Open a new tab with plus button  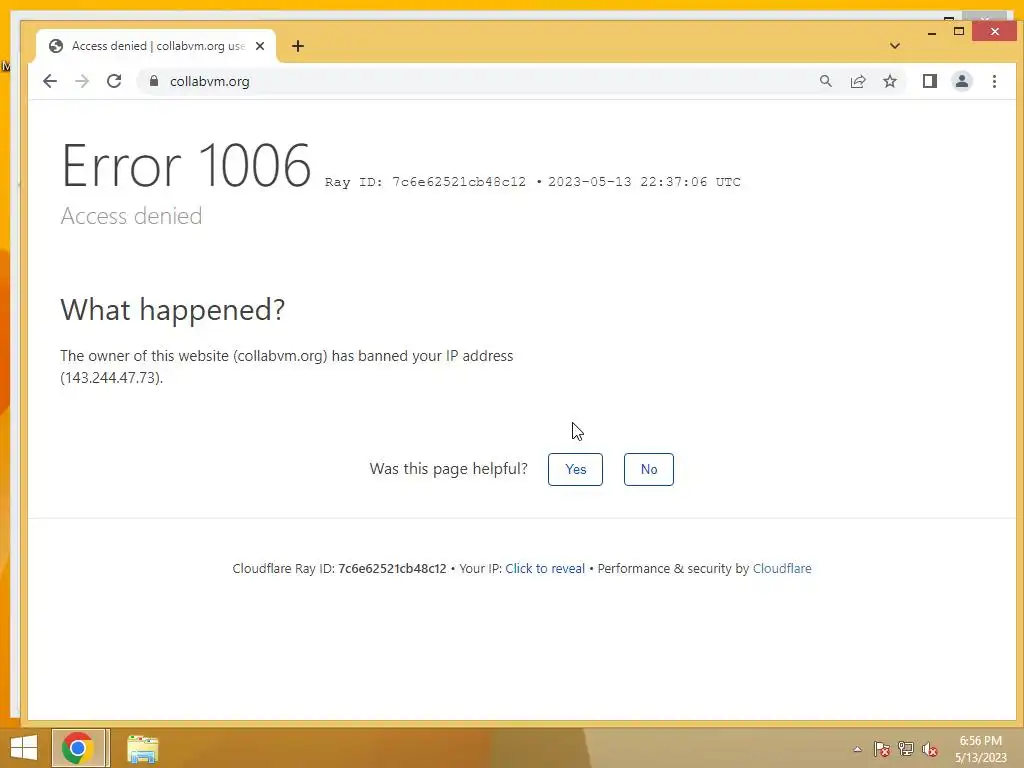click(x=298, y=46)
